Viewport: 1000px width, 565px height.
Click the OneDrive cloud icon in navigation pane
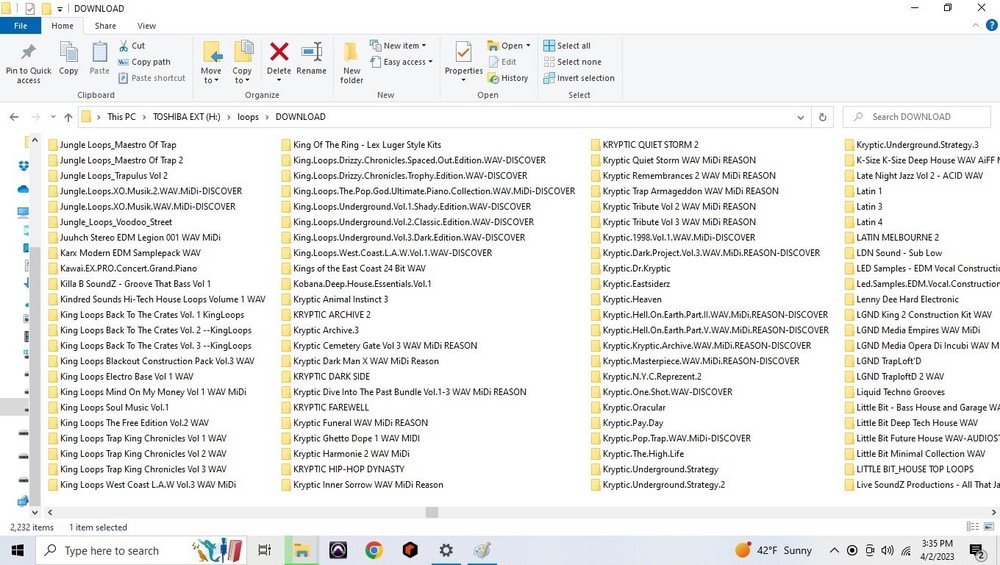pos(24,189)
